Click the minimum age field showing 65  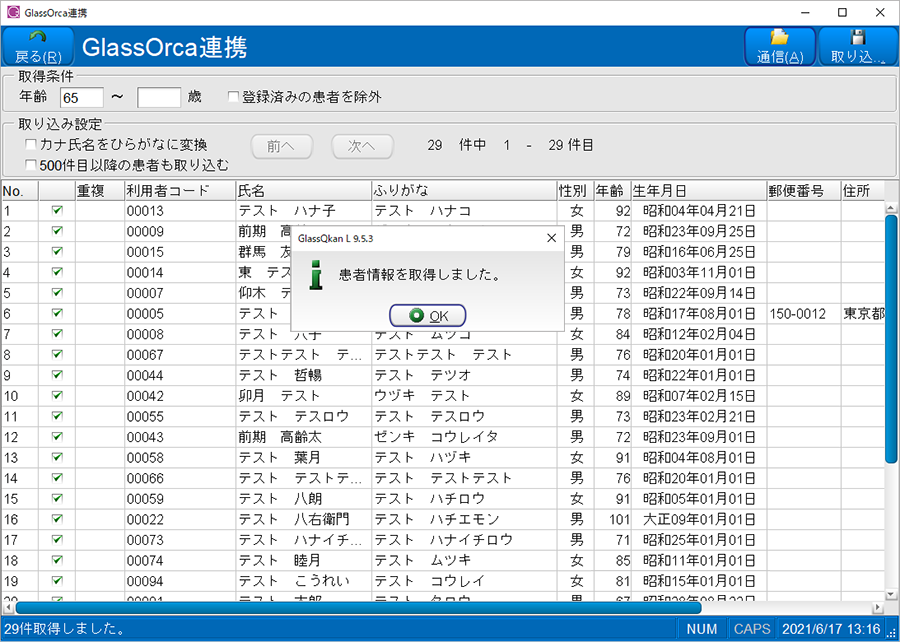[x=82, y=97]
